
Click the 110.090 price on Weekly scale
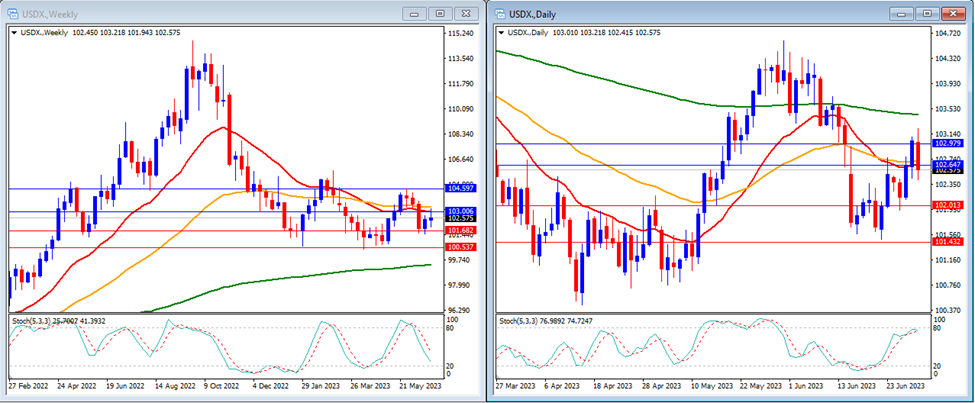[x=461, y=109]
